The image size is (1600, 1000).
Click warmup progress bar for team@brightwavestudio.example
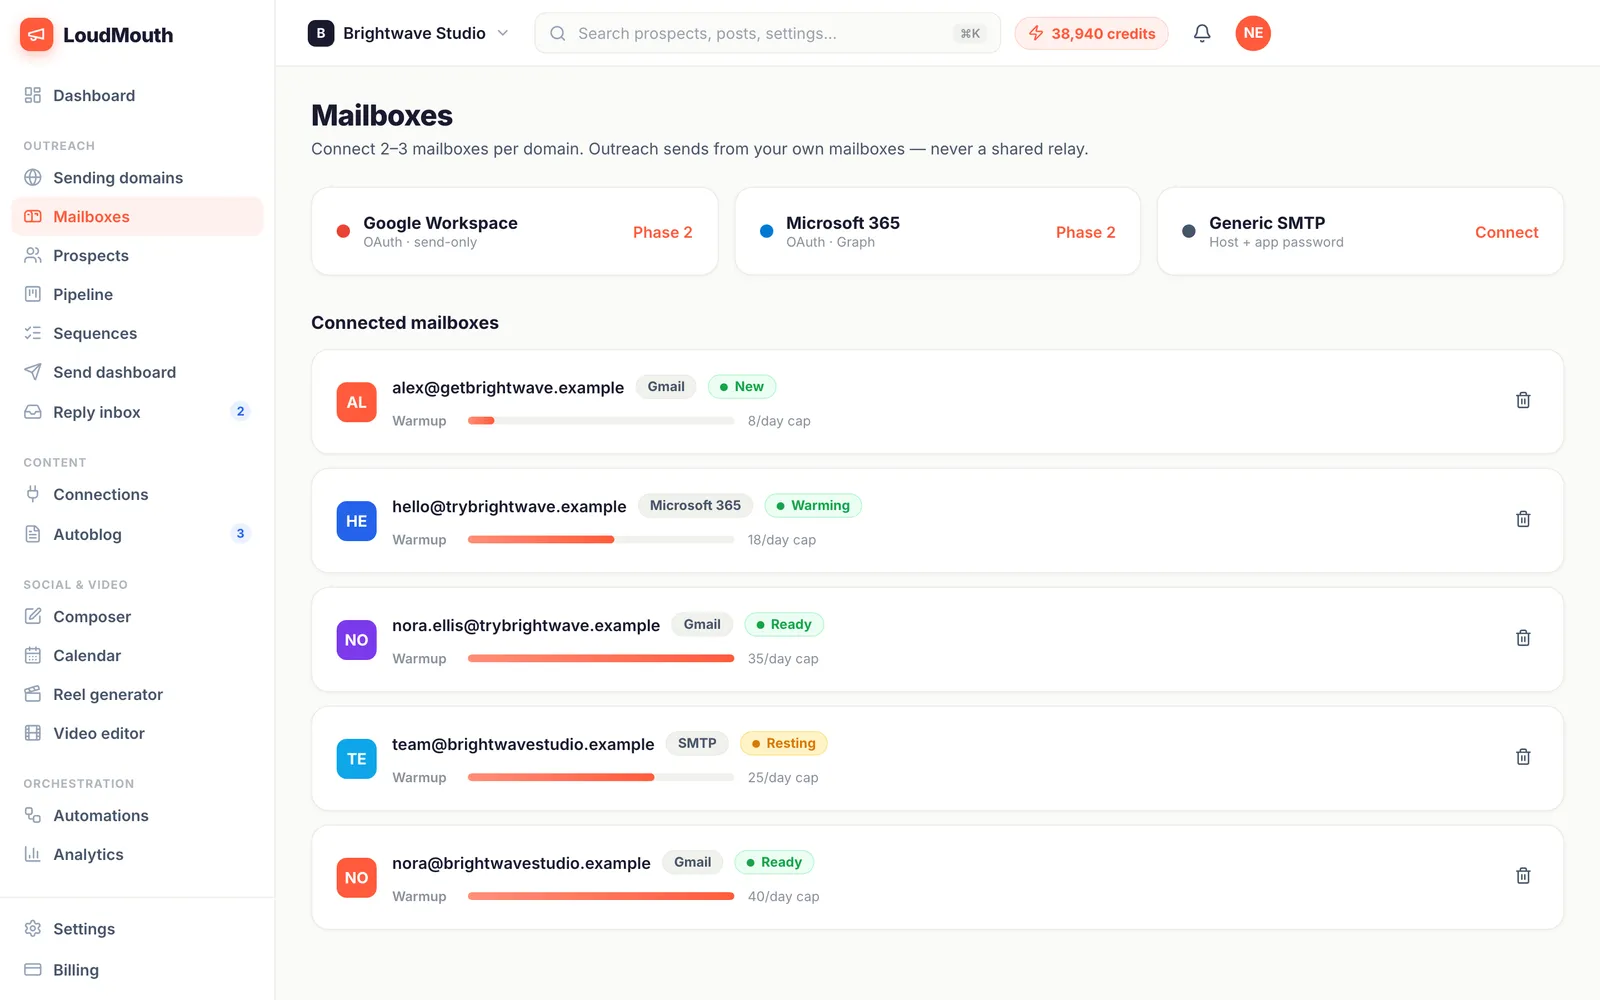tap(601, 778)
